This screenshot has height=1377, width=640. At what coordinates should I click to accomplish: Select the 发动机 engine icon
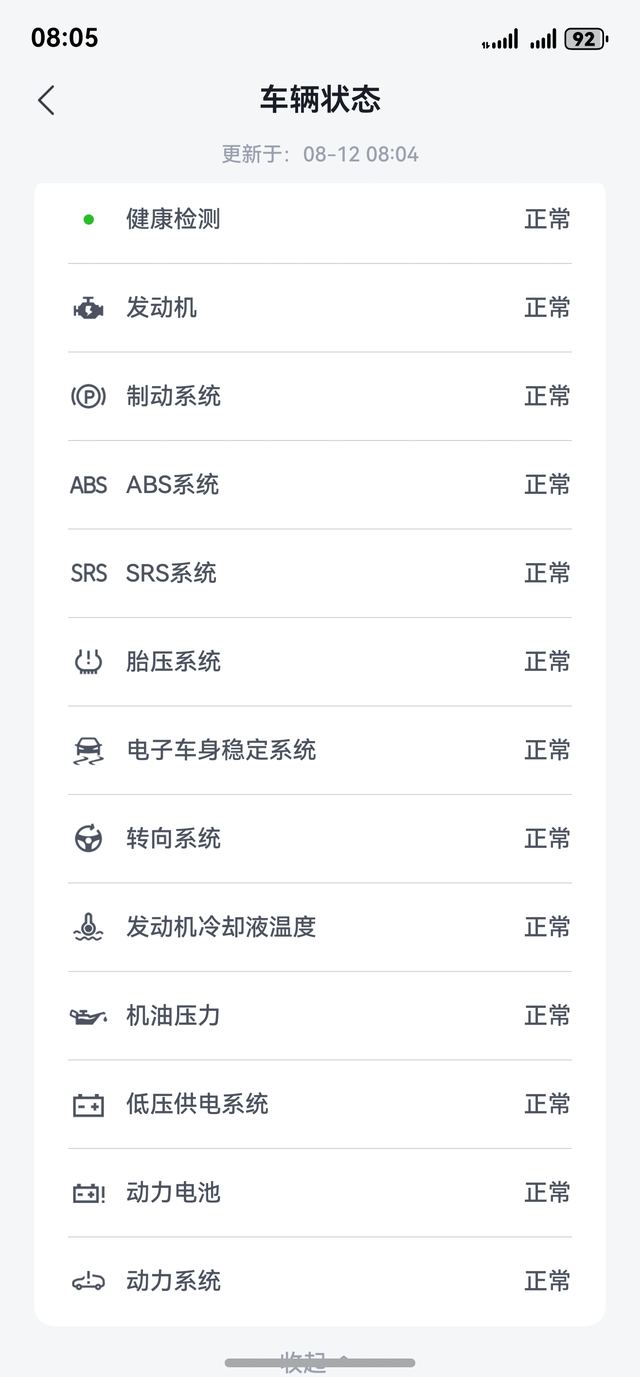pos(89,307)
